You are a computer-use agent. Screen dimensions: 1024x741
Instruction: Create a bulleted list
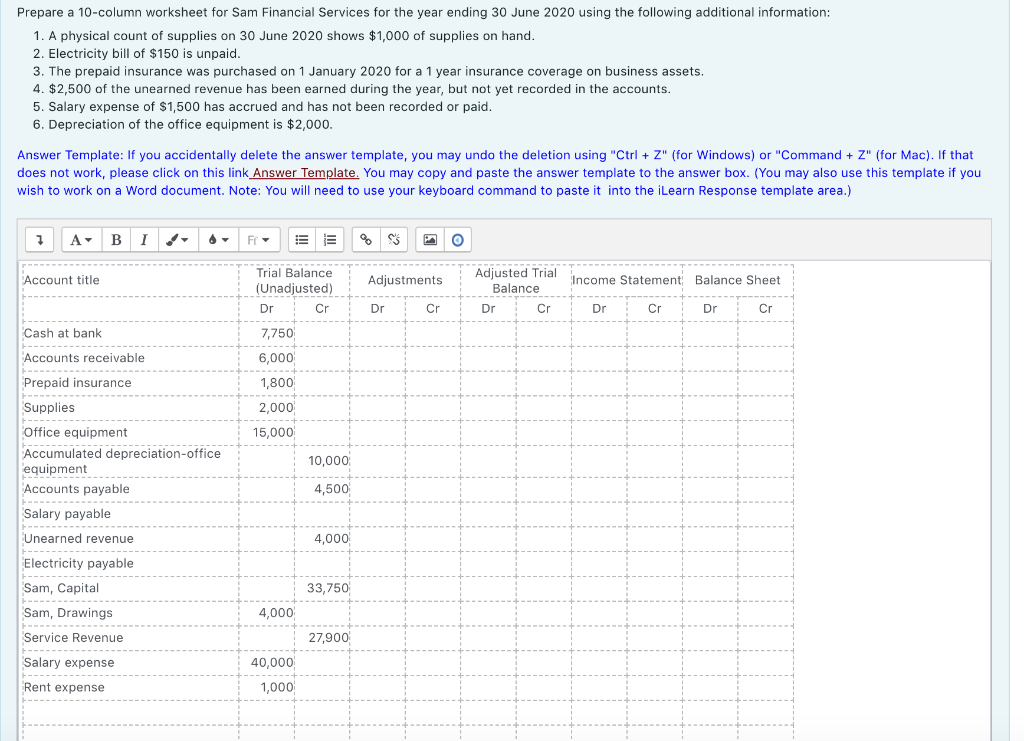(x=303, y=239)
